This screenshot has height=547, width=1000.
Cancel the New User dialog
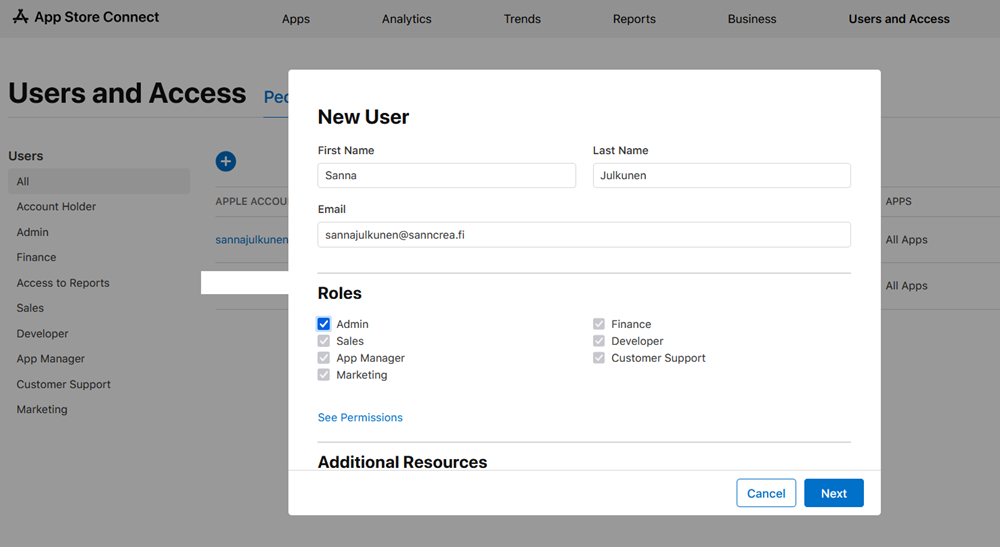point(766,493)
